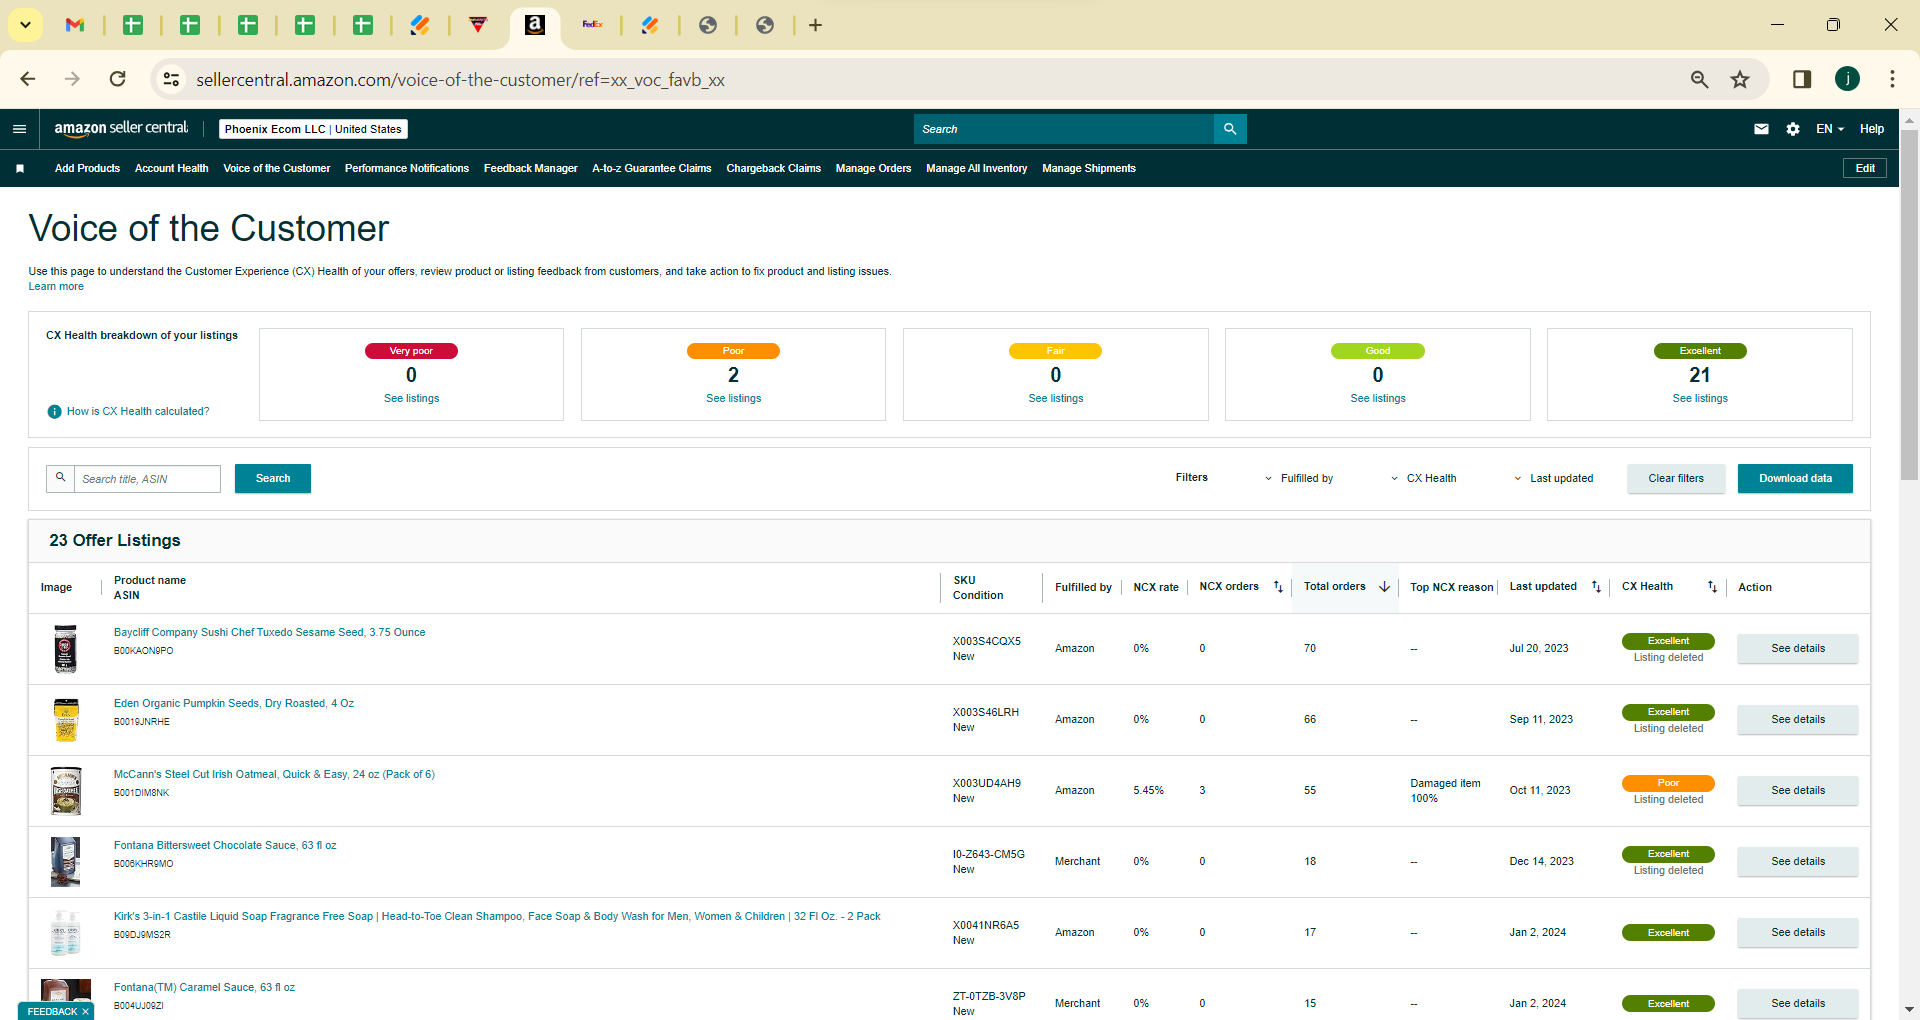Expand the Fulfilled by filter

(x=1299, y=478)
